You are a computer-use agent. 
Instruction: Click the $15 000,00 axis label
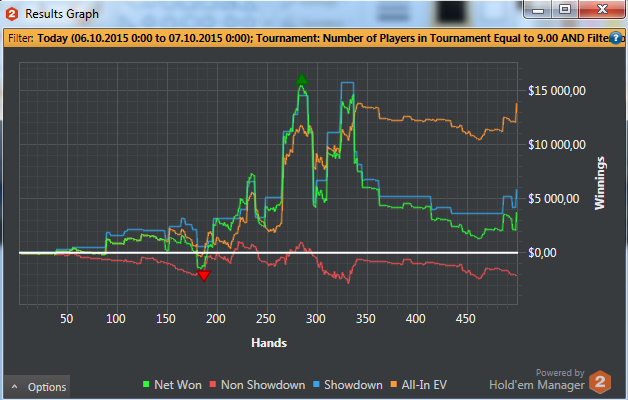pyautogui.click(x=557, y=90)
